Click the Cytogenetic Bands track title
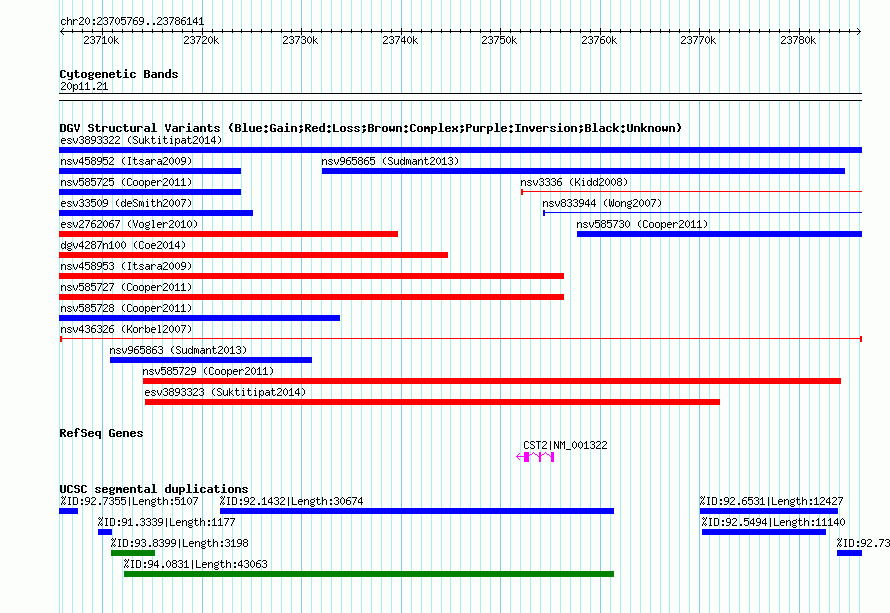The image size is (890, 613). pos(119,74)
